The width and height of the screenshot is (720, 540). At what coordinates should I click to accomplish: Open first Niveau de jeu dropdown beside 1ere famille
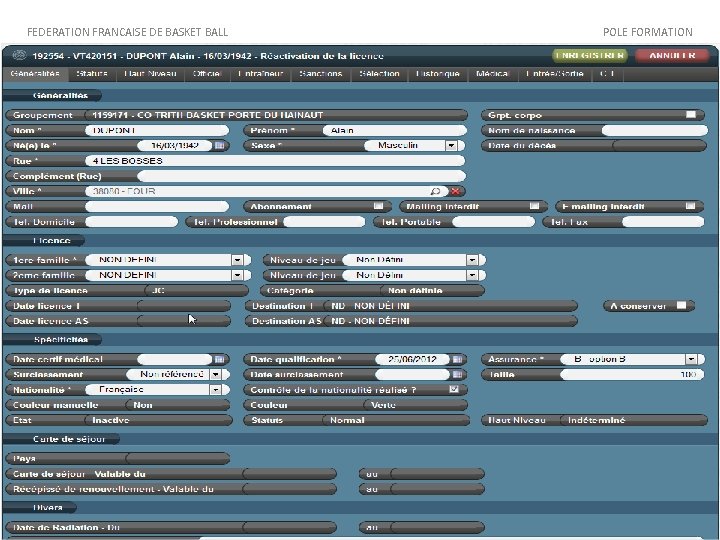(x=472, y=260)
